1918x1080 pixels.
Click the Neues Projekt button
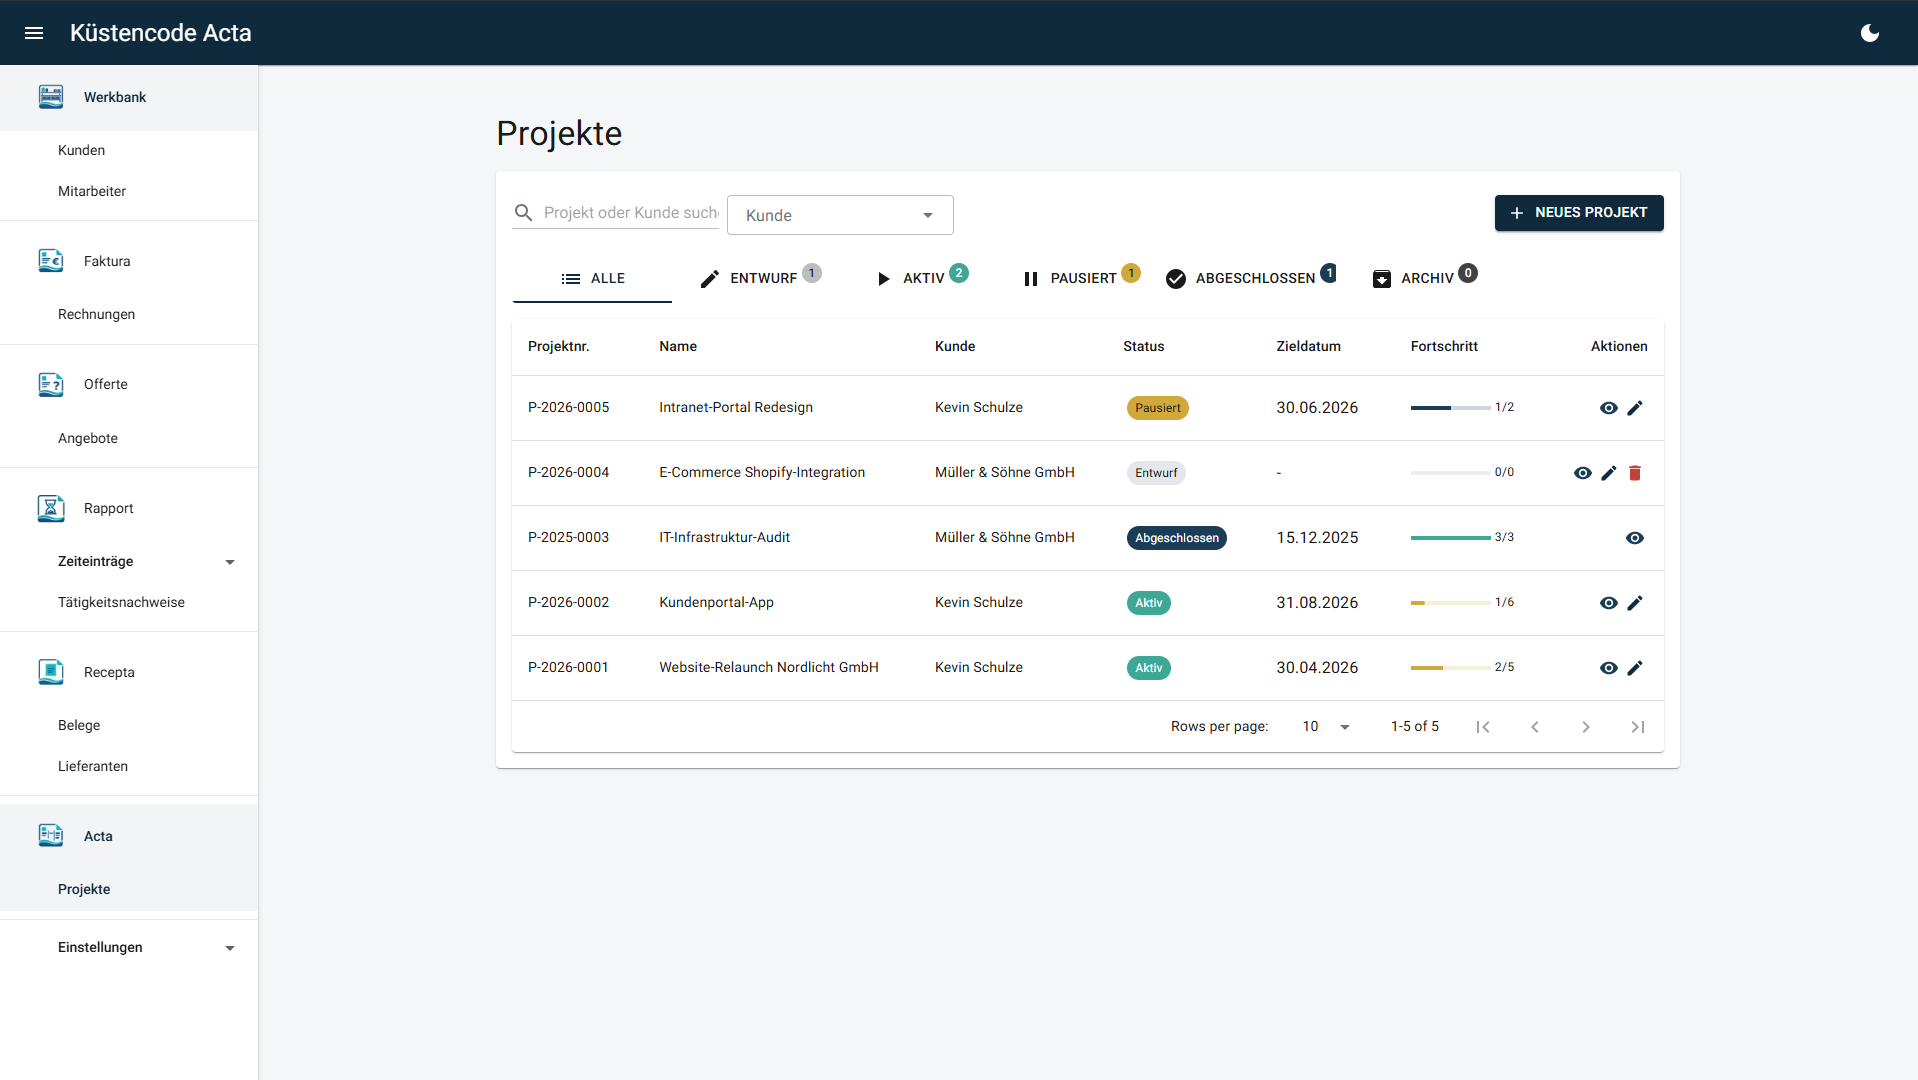coord(1578,213)
